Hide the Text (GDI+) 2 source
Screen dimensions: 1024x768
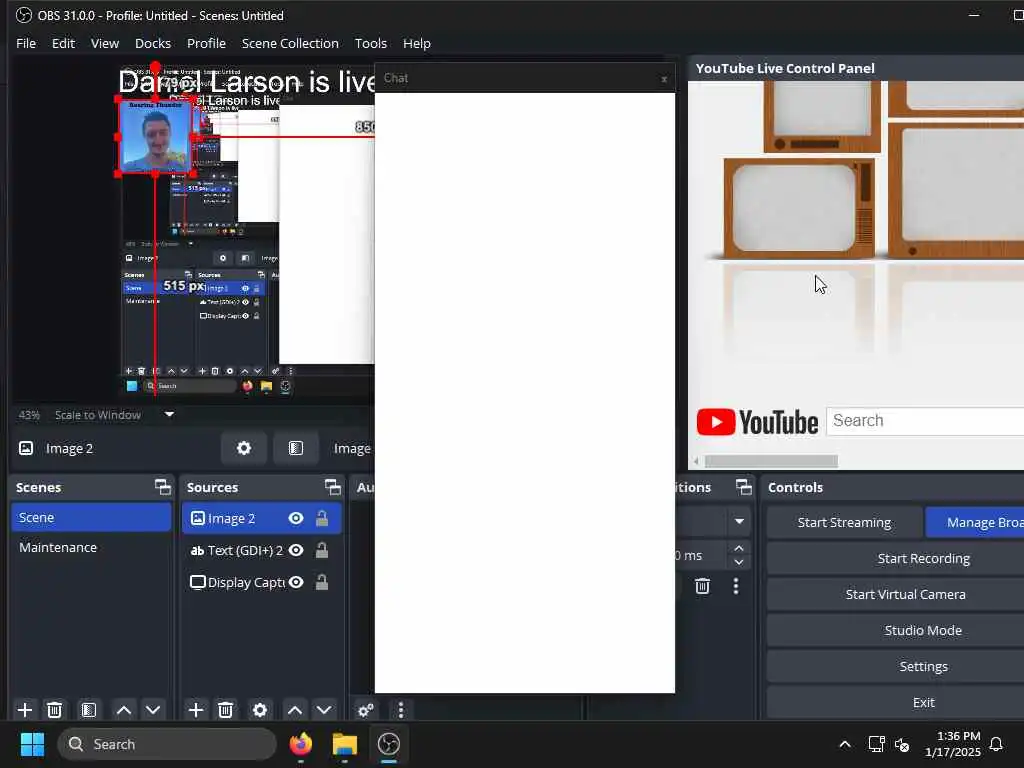coord(296,551)
